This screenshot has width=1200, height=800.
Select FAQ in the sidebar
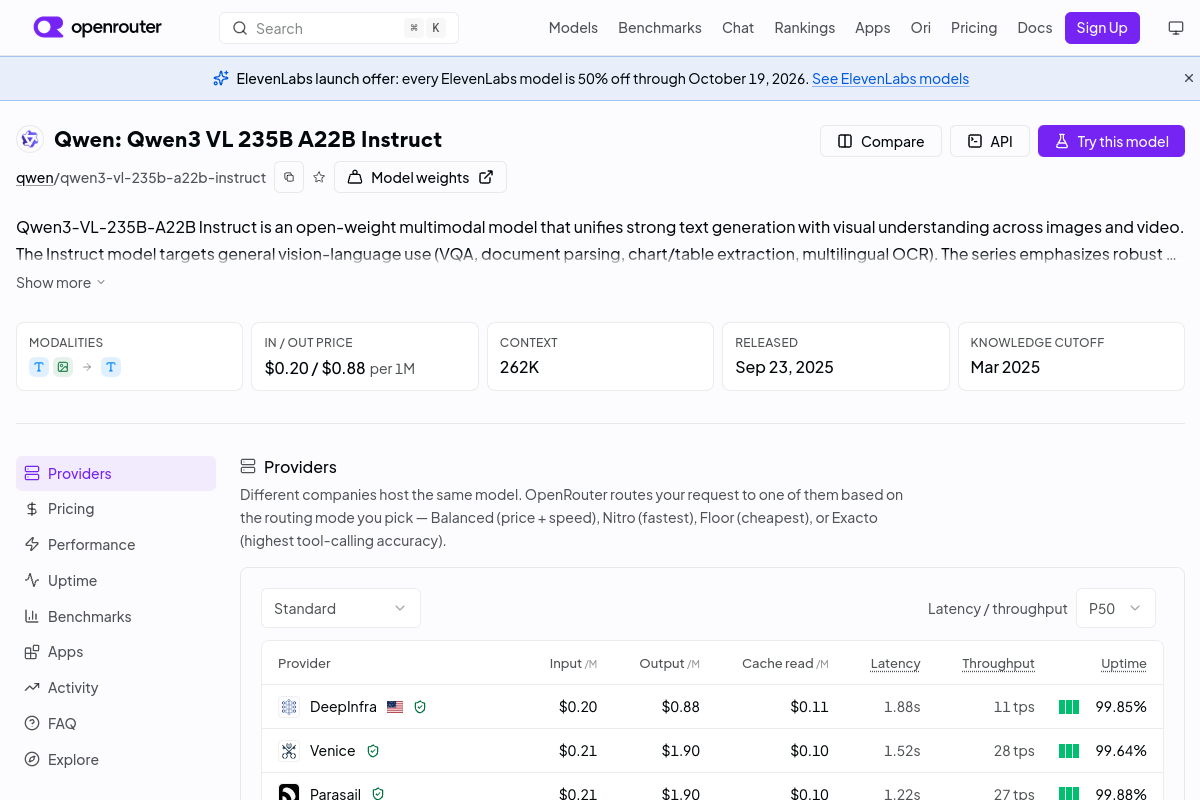[116, 724]
